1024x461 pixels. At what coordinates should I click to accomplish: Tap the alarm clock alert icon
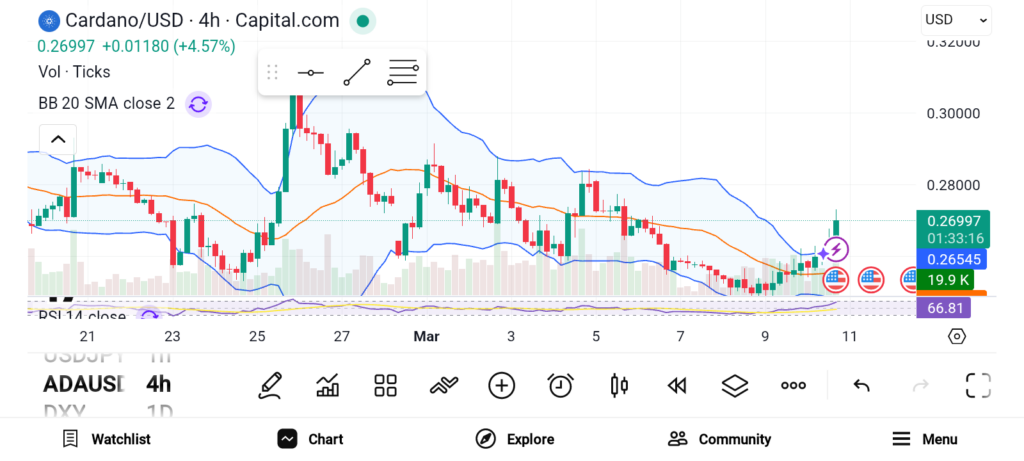[560, 385]
